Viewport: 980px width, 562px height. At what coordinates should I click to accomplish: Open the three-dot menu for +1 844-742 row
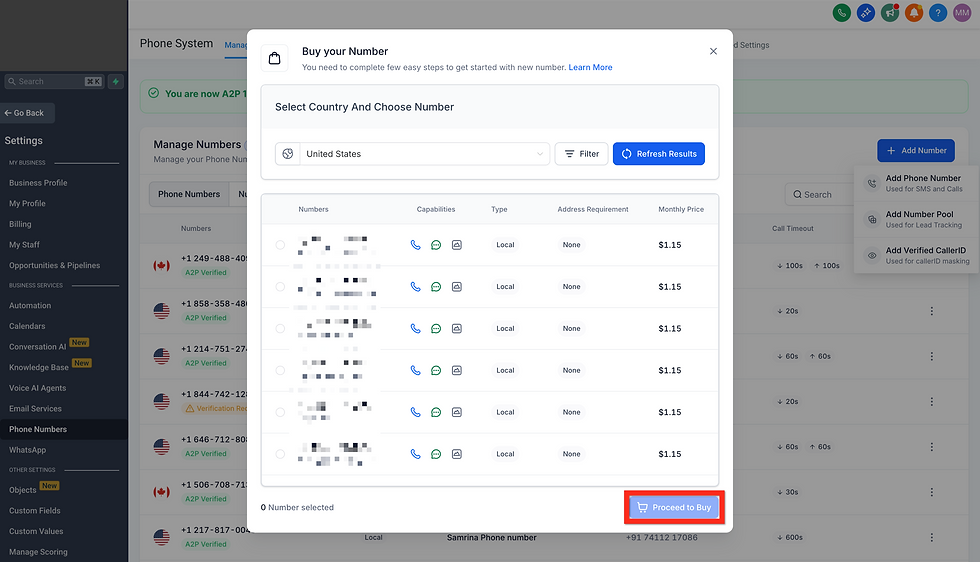tap(931, 401)
